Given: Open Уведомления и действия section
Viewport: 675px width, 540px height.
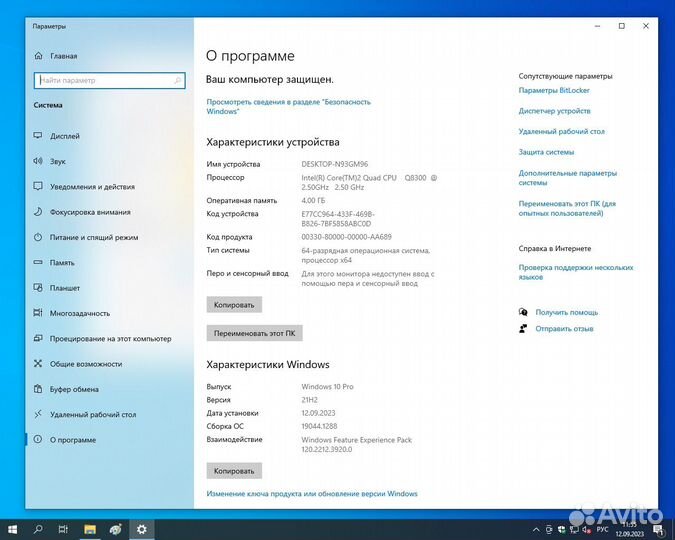Looking at the screenshot, I should [92, 186].
